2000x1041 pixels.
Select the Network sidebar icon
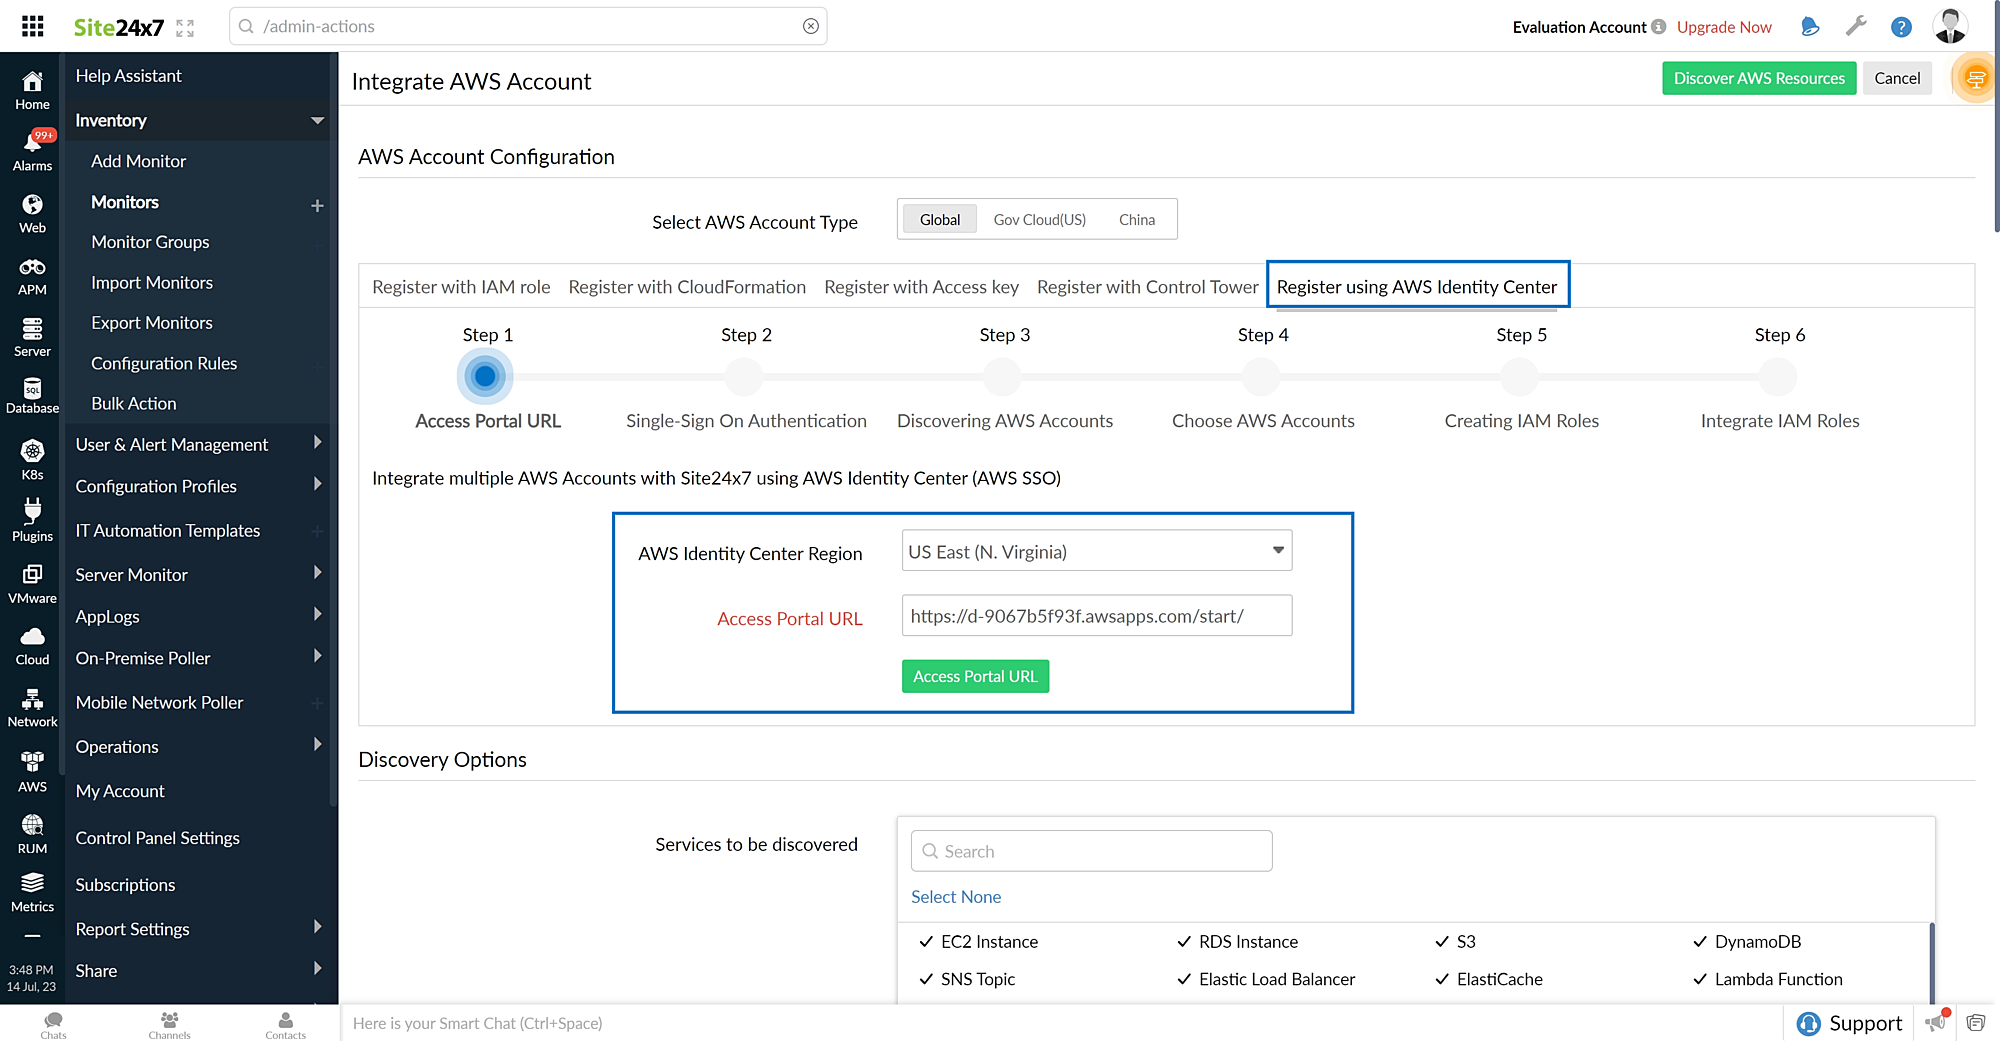click(32, 699)
